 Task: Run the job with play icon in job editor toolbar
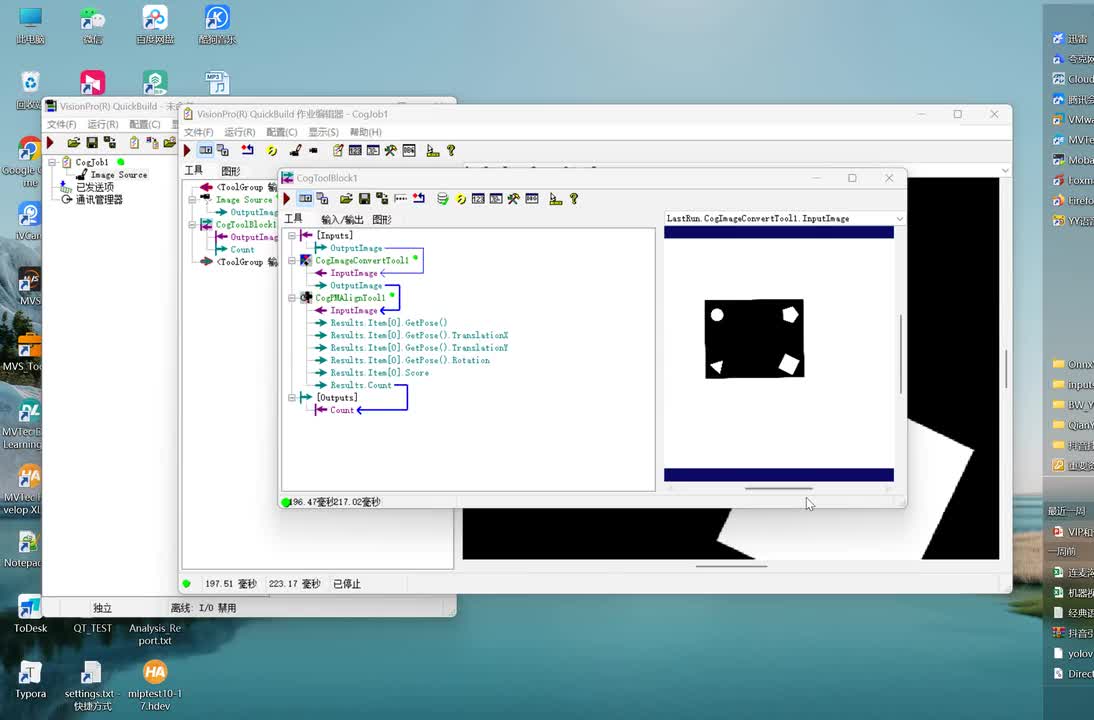(x=187, y=151)
